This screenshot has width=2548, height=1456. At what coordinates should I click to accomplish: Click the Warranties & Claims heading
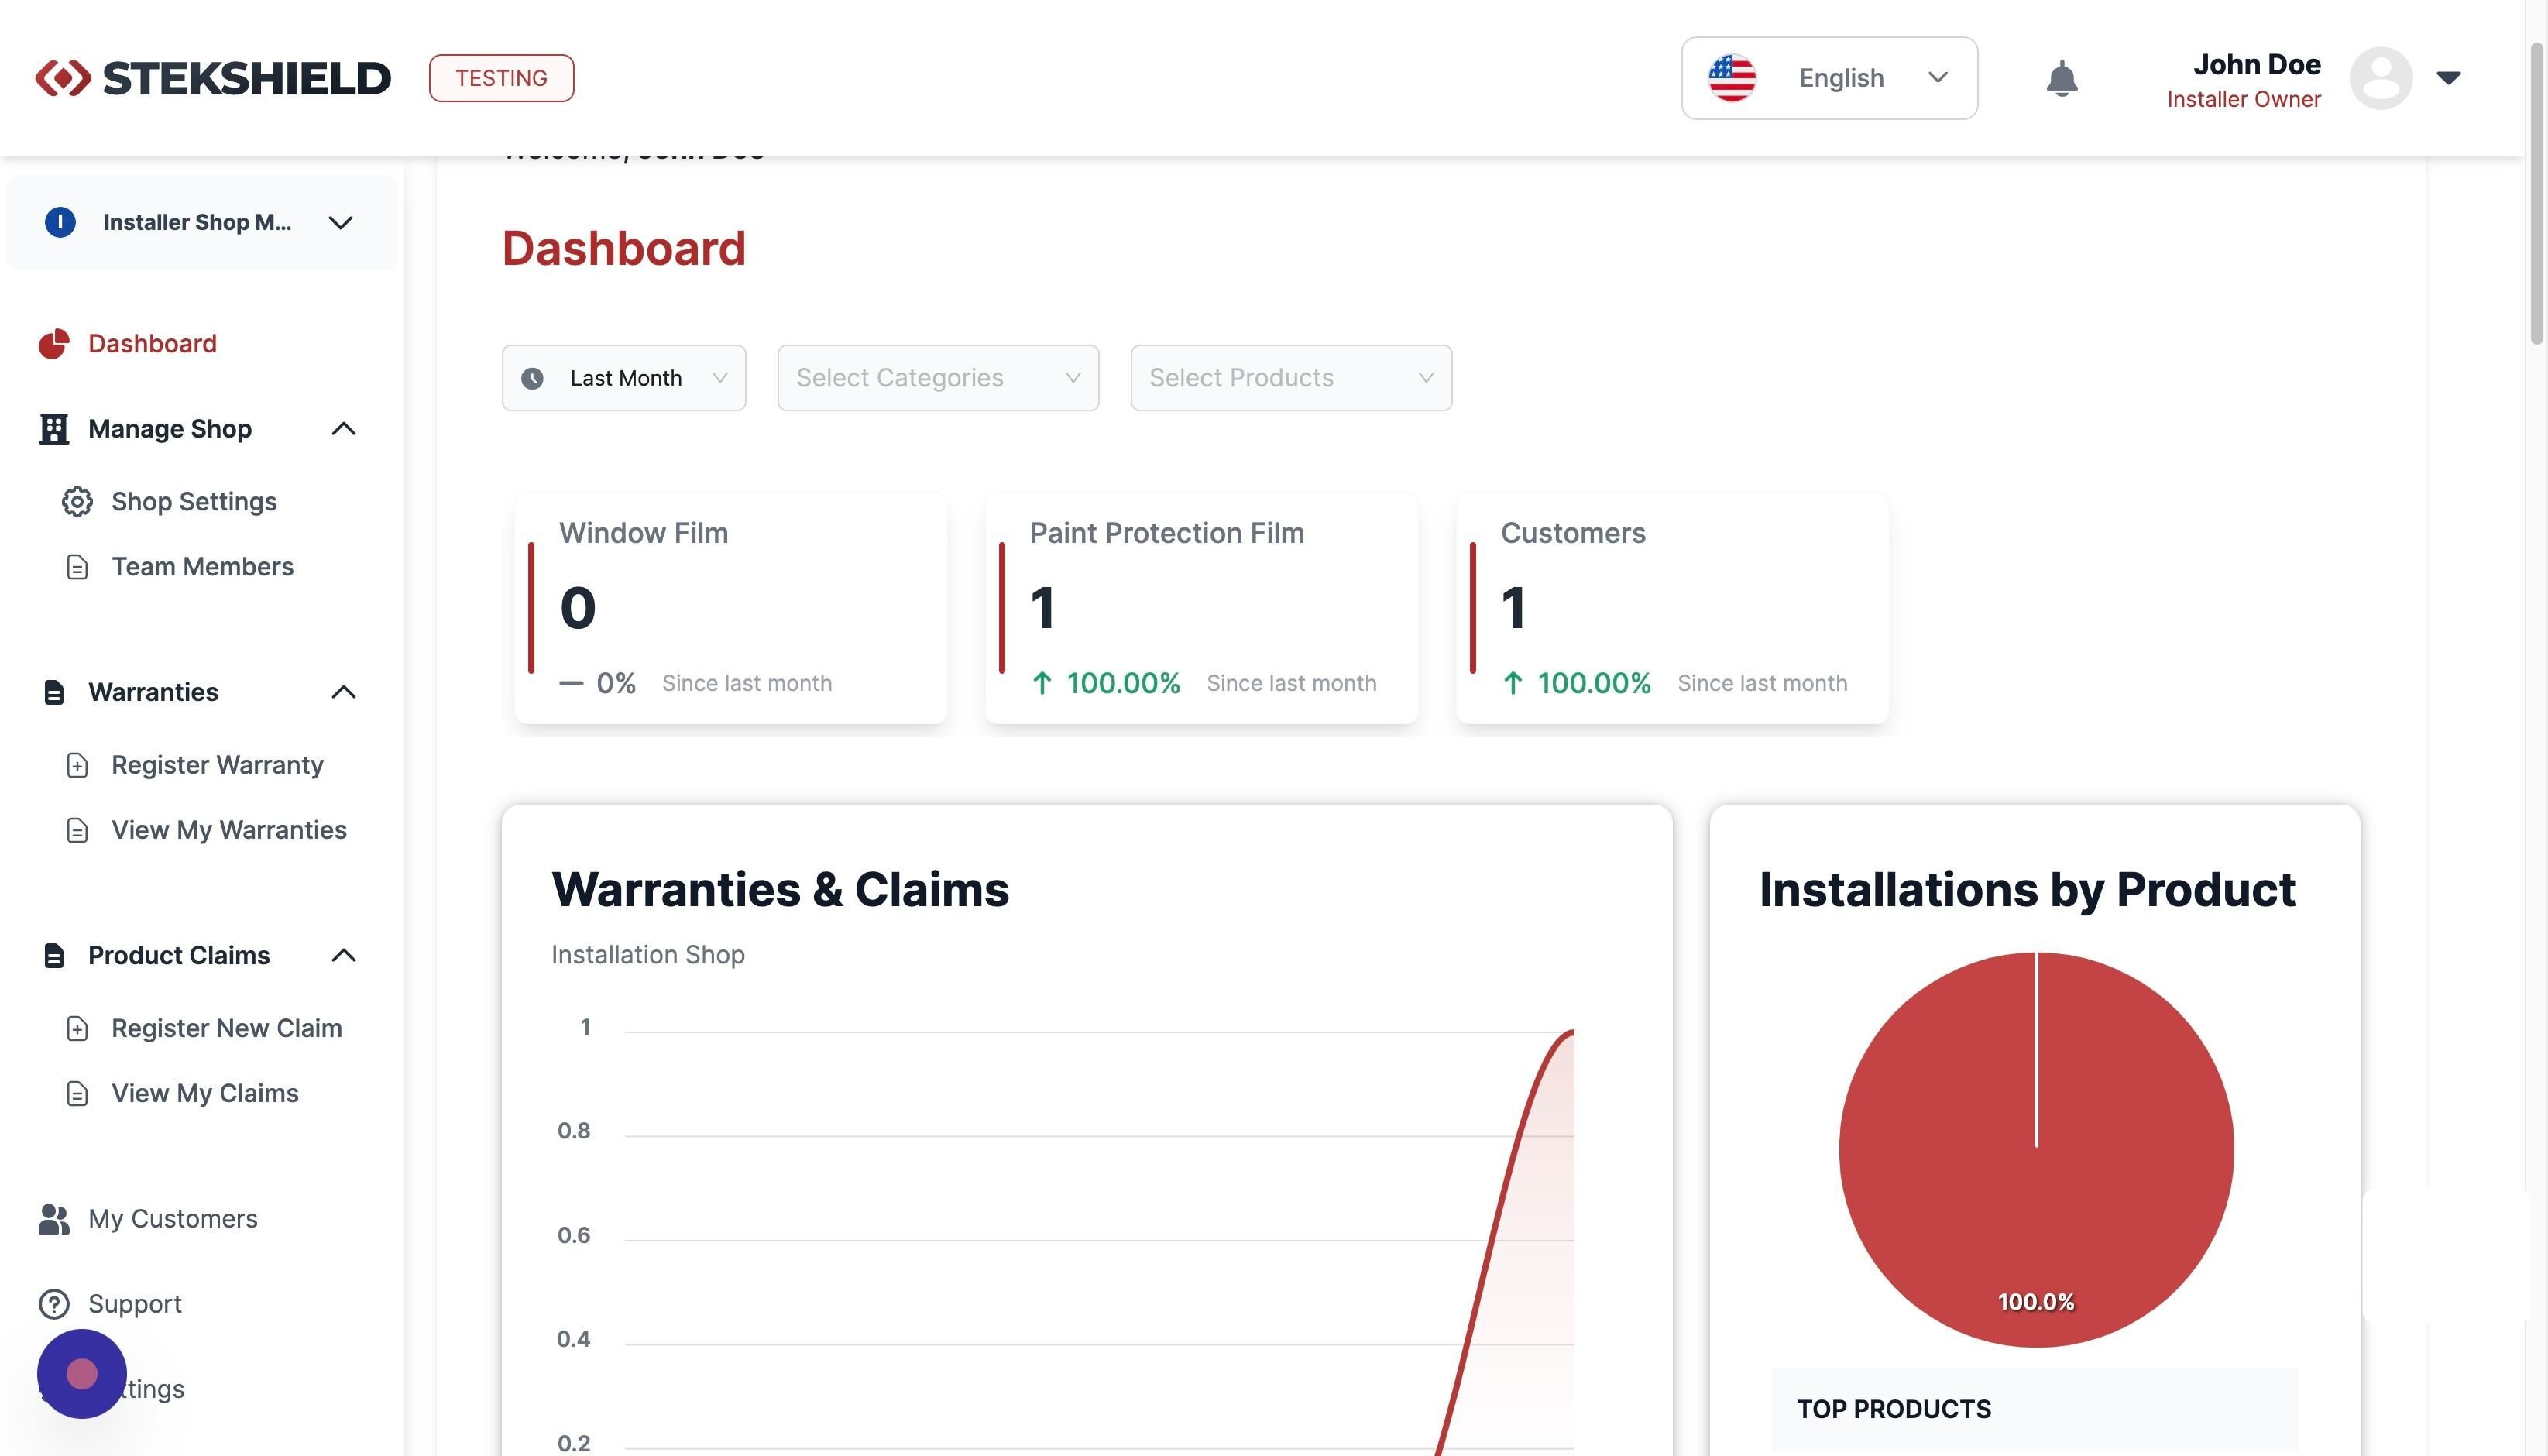click(780, 889)
